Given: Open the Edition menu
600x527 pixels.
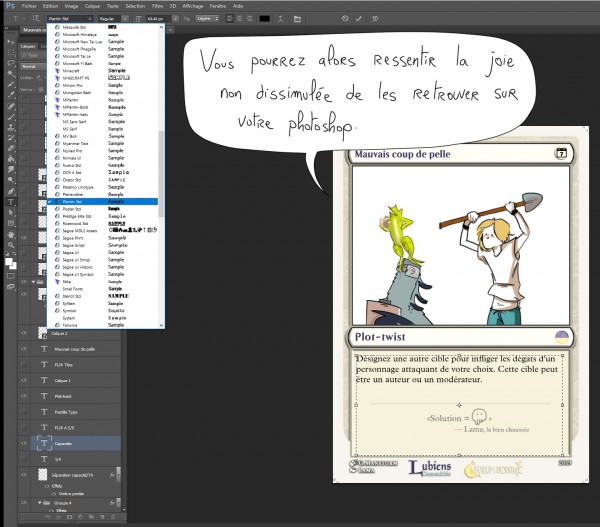Looking at the screenshot, I should click(x=50, y=6).
